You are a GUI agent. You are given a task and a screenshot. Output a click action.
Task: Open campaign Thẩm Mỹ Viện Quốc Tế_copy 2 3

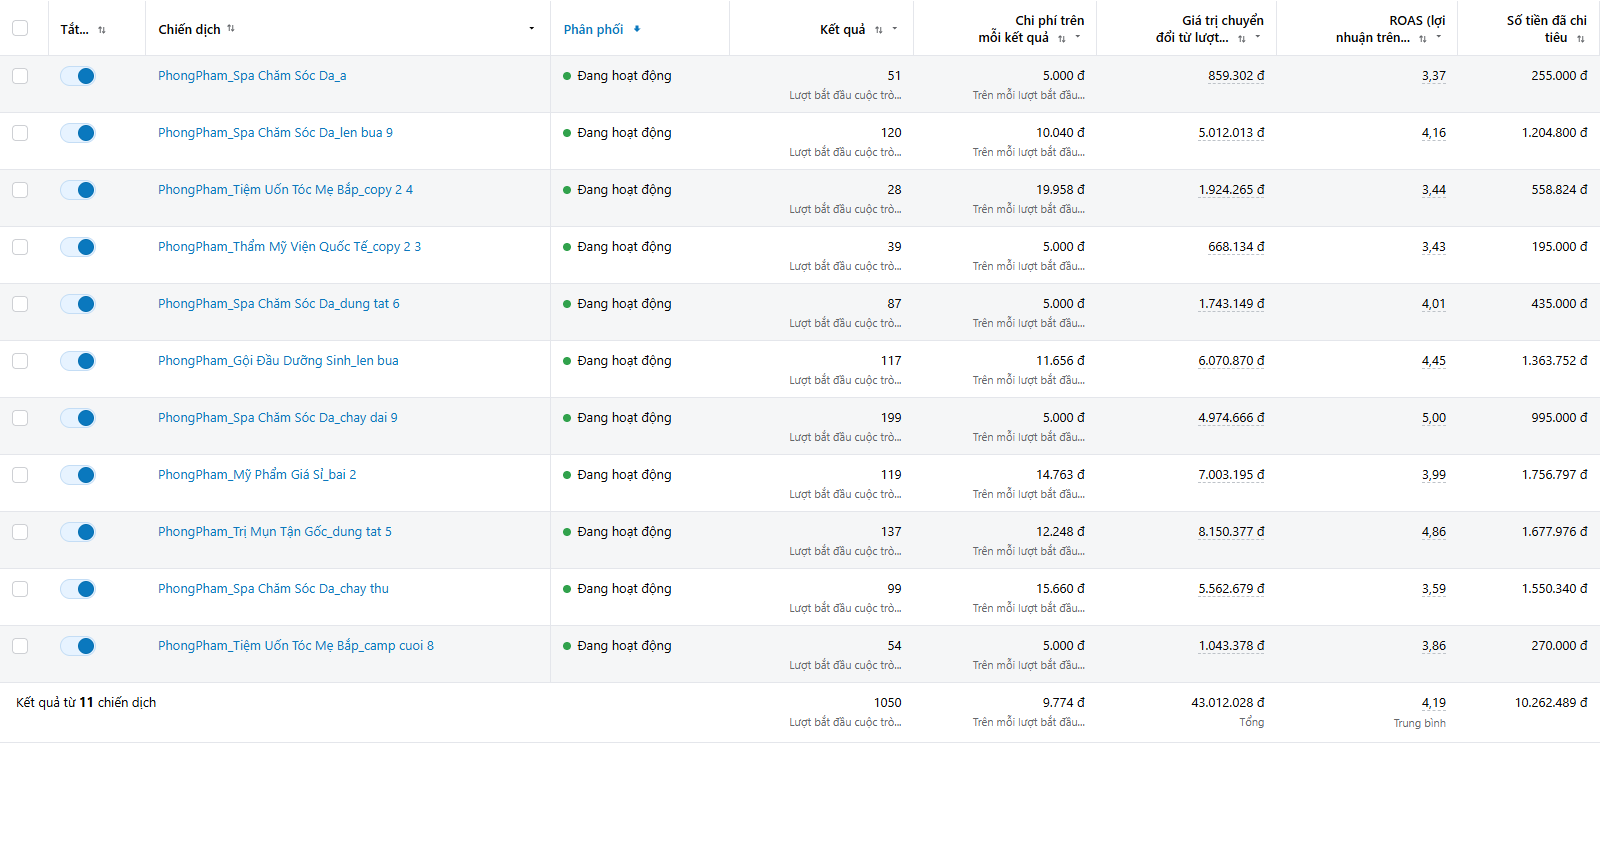click(289, 246)
